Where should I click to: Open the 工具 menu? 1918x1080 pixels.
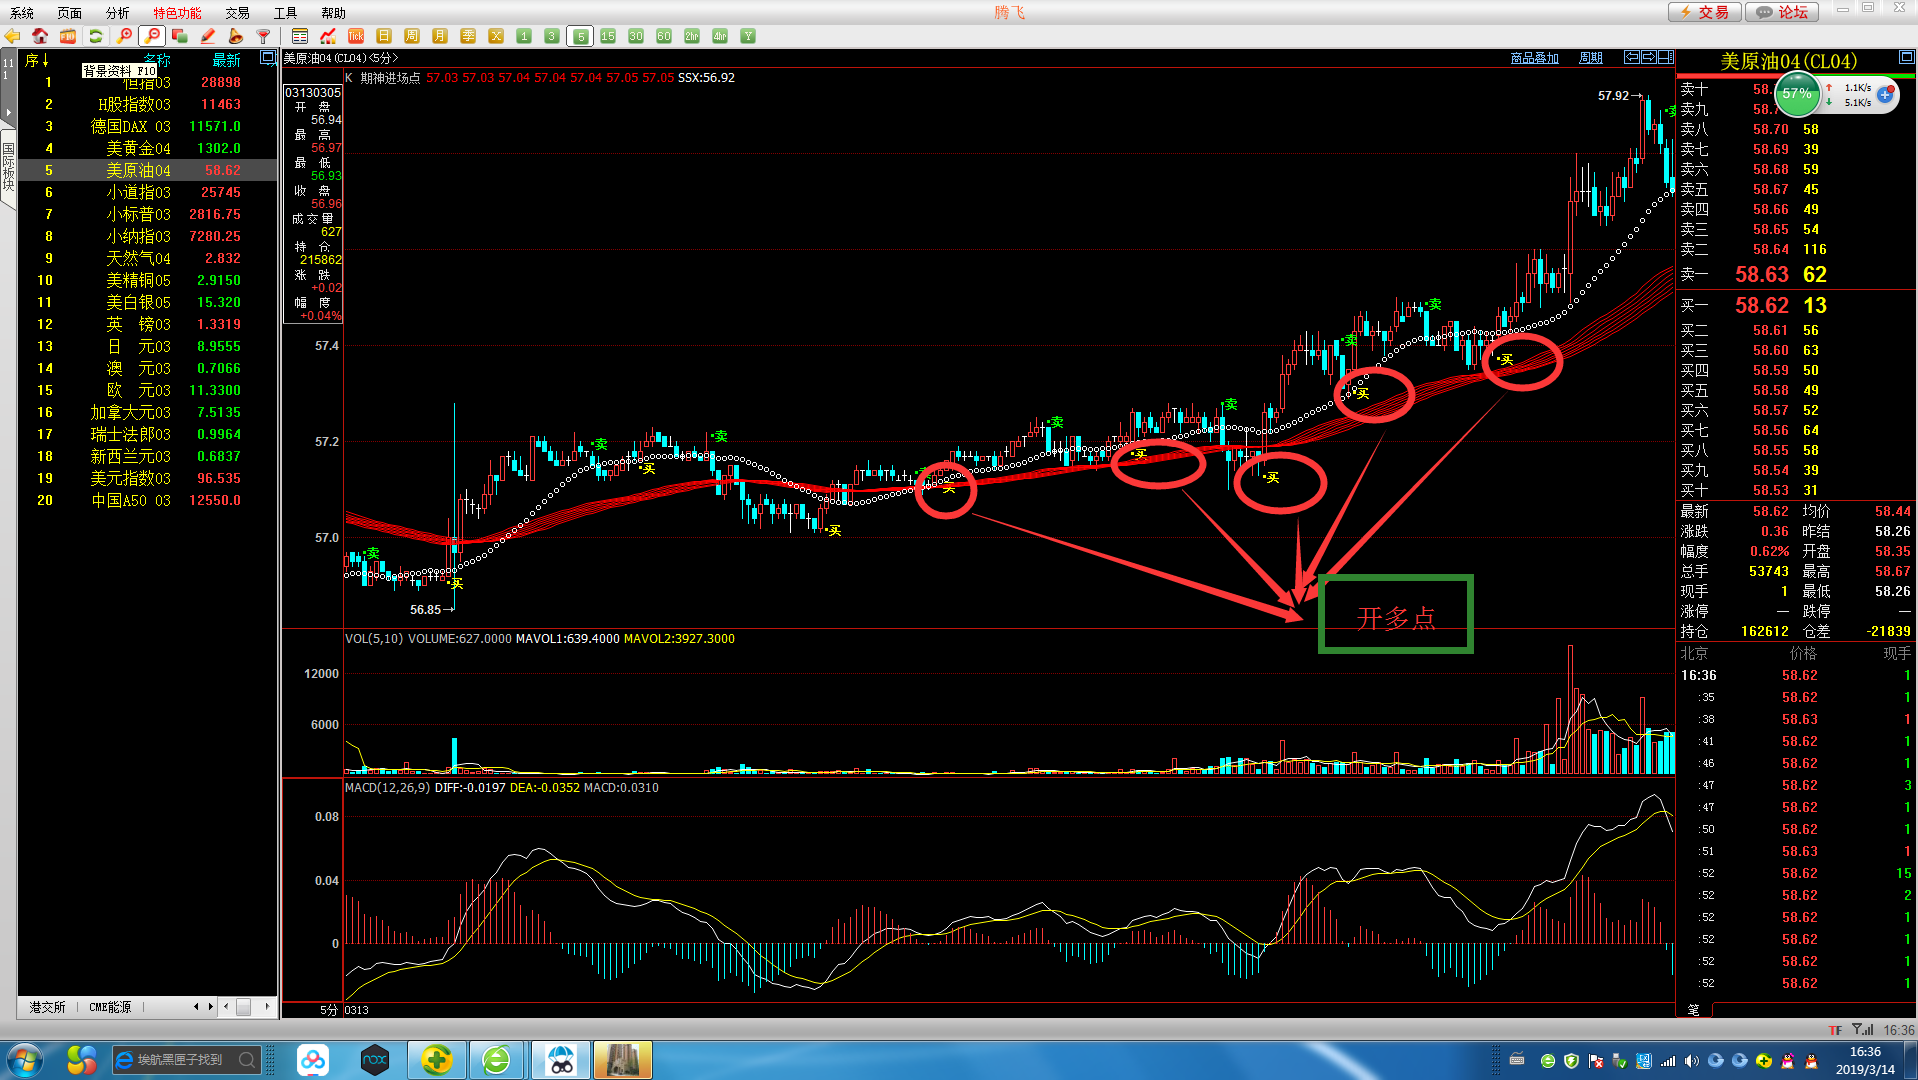click(286, 13)
